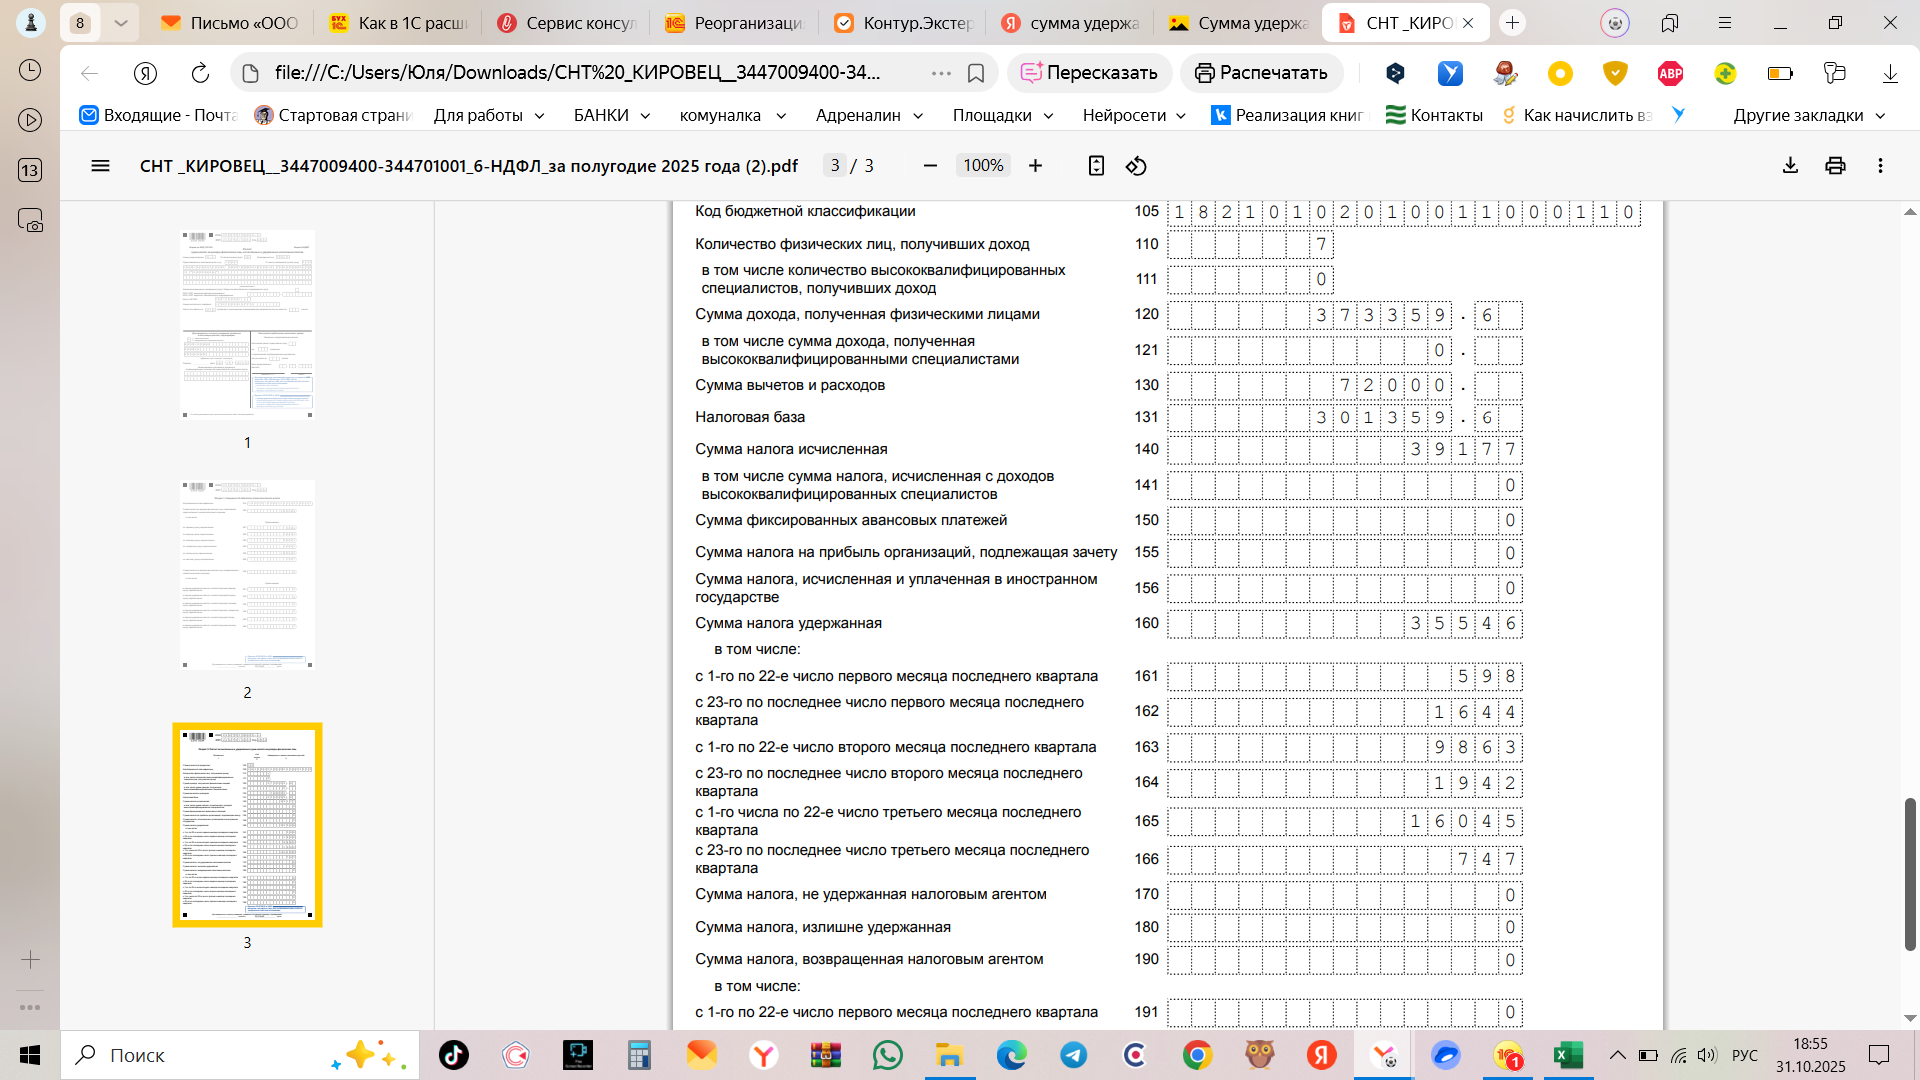Bookmark this page in address bar
Viewport: 1920px width, 1080px height.
point(976,73)
